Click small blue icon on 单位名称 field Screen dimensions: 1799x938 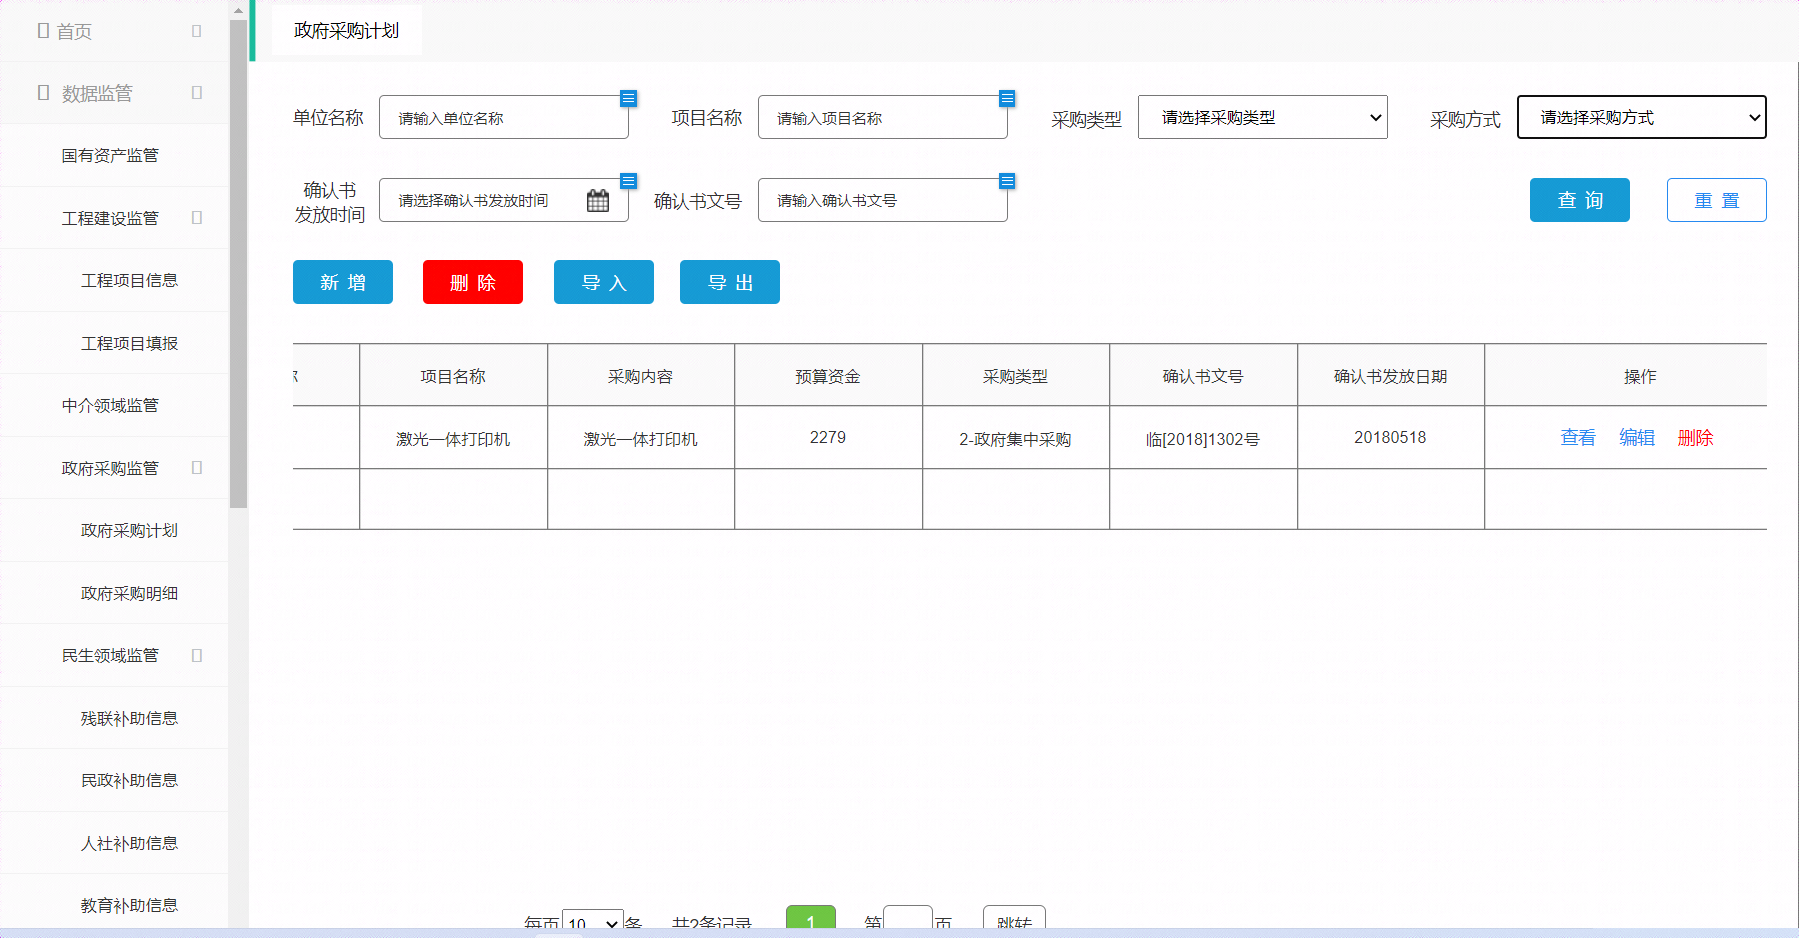click(x=628, y=98)
